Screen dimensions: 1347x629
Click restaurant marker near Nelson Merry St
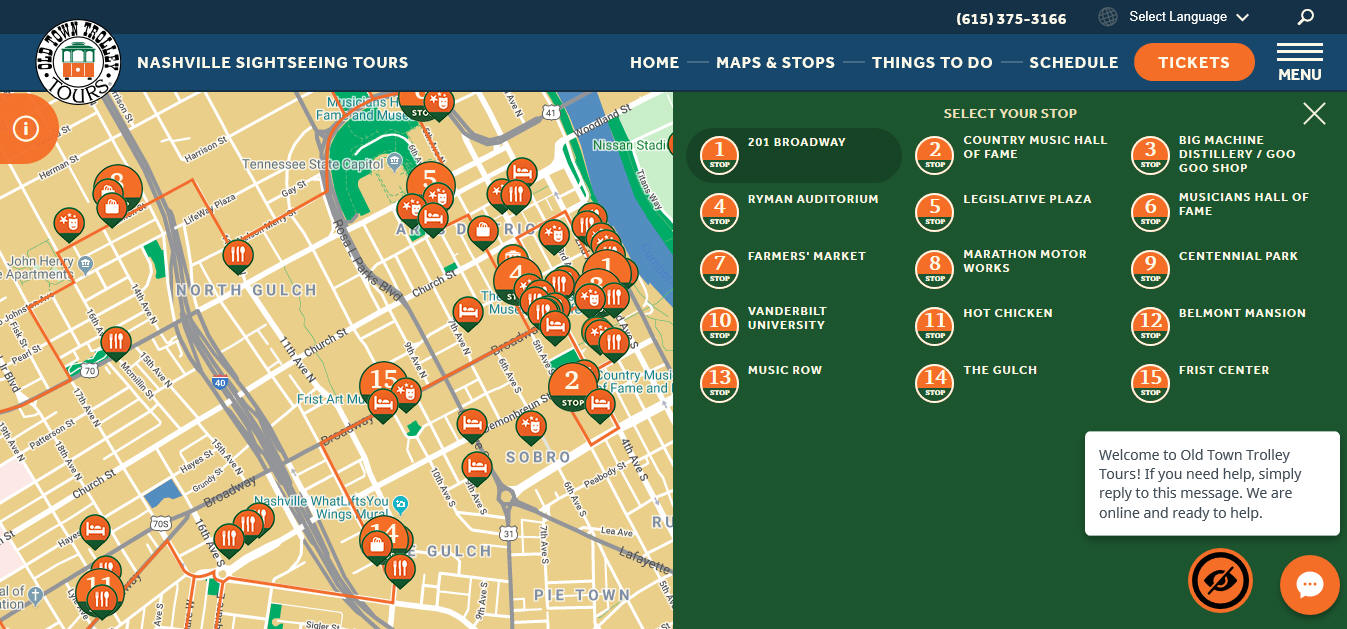(x=237, y=257)
